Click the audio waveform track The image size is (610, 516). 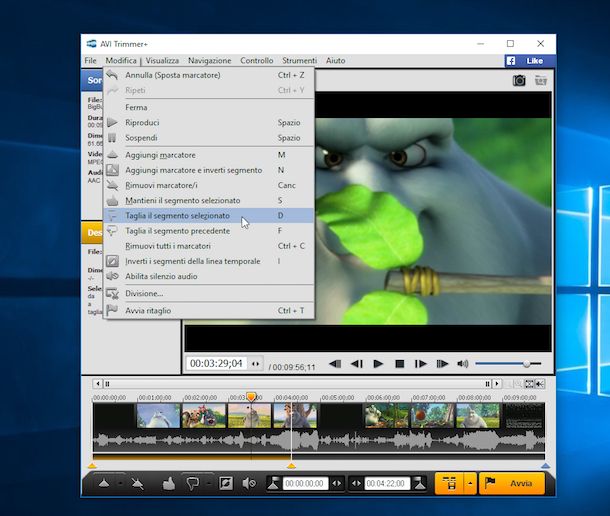click(x=319, y=441)
